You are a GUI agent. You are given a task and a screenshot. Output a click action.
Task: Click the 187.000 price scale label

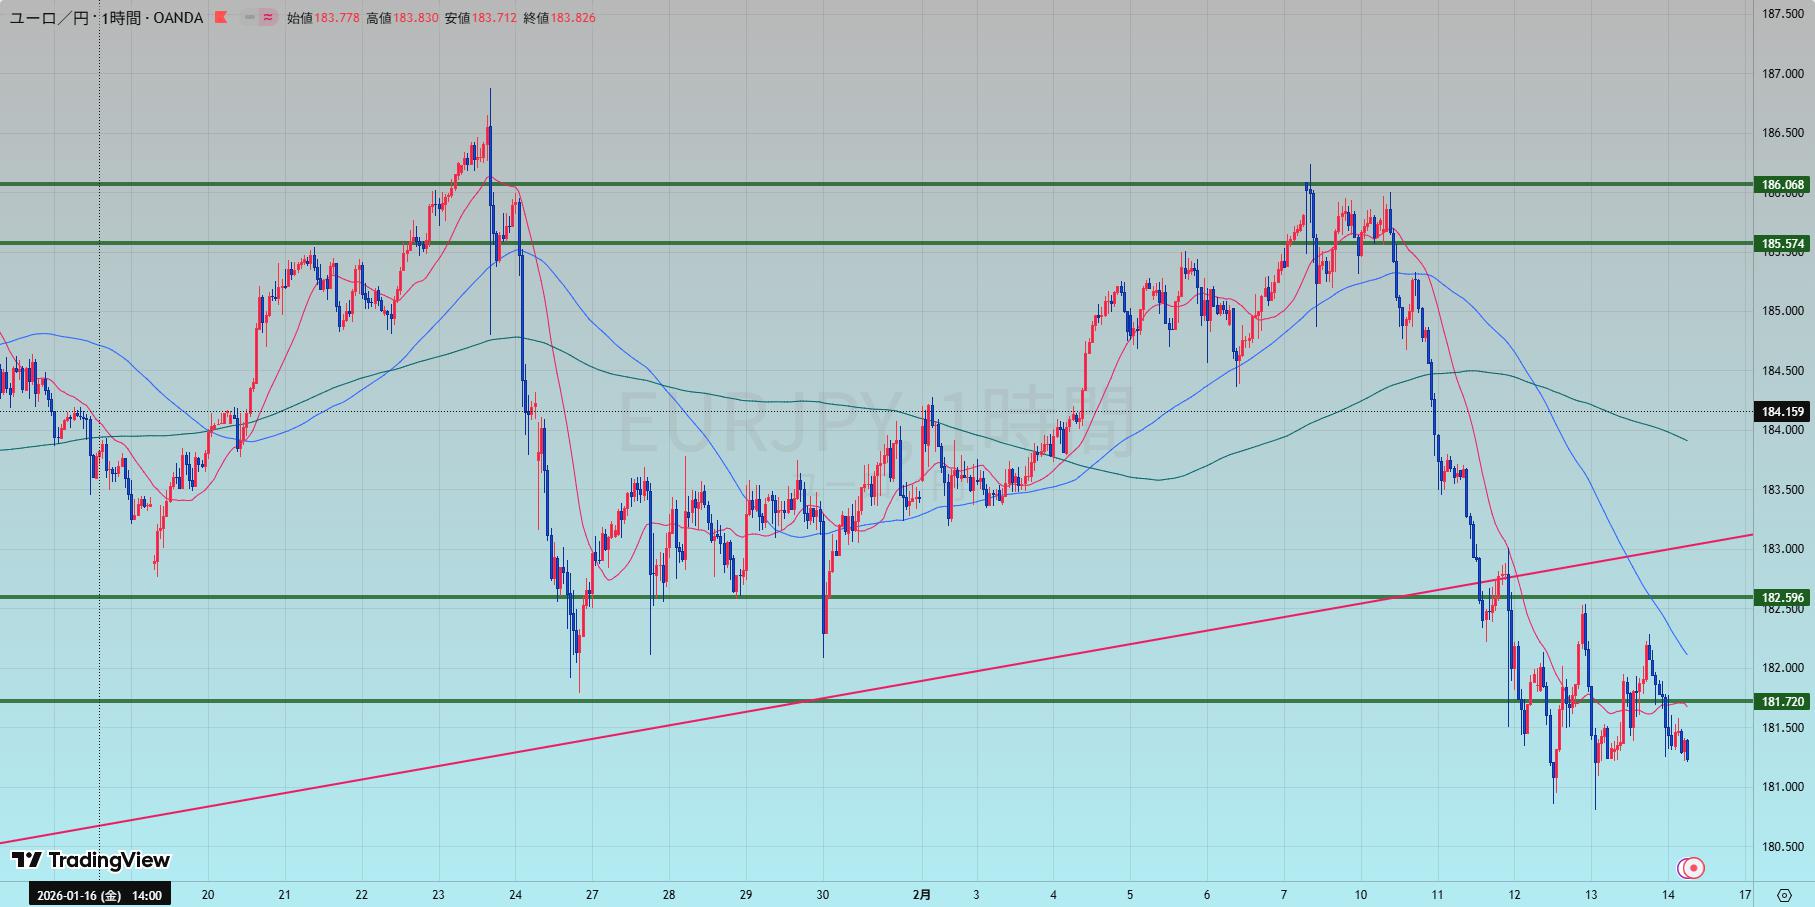point(1783,74)
